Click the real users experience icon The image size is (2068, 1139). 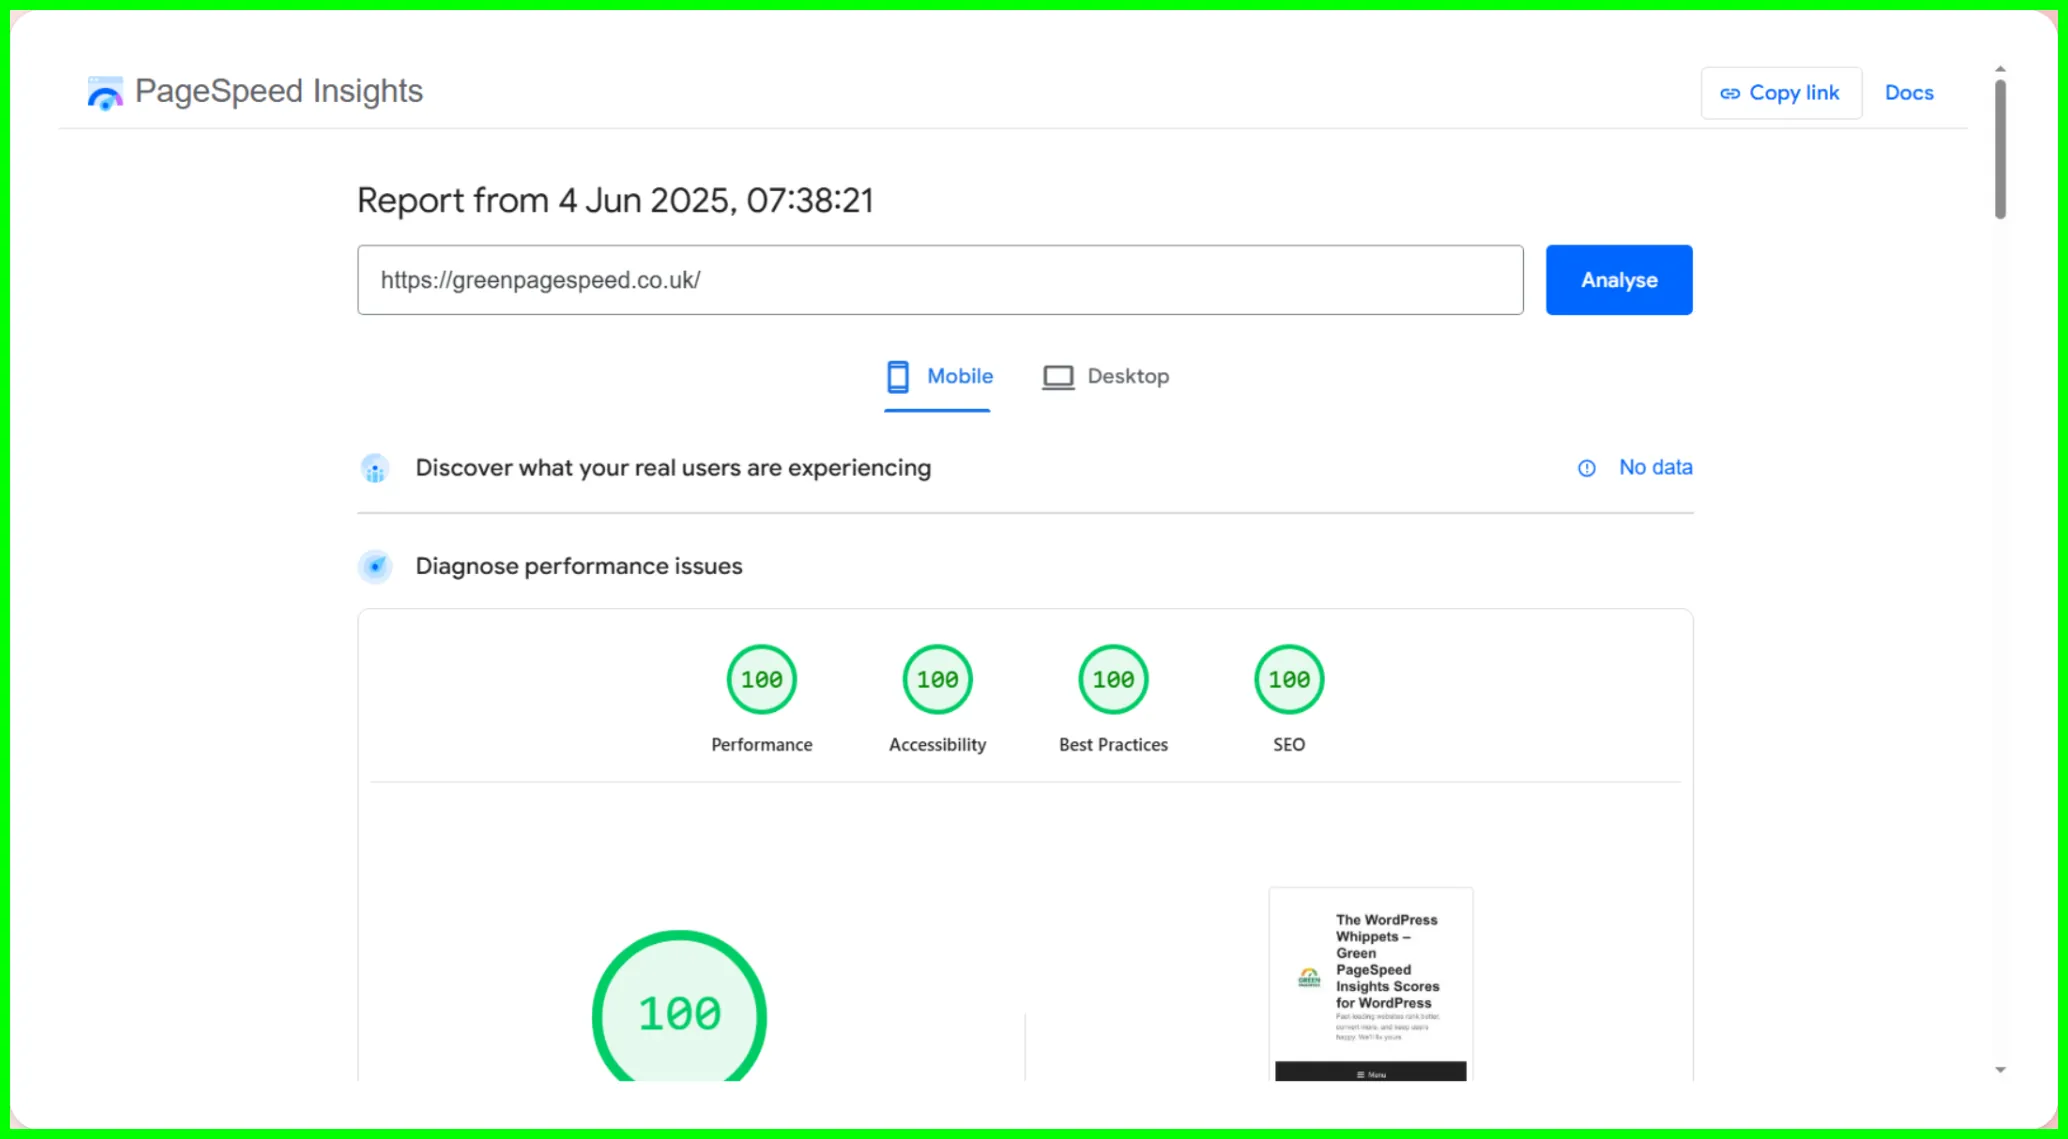(375, 468)
